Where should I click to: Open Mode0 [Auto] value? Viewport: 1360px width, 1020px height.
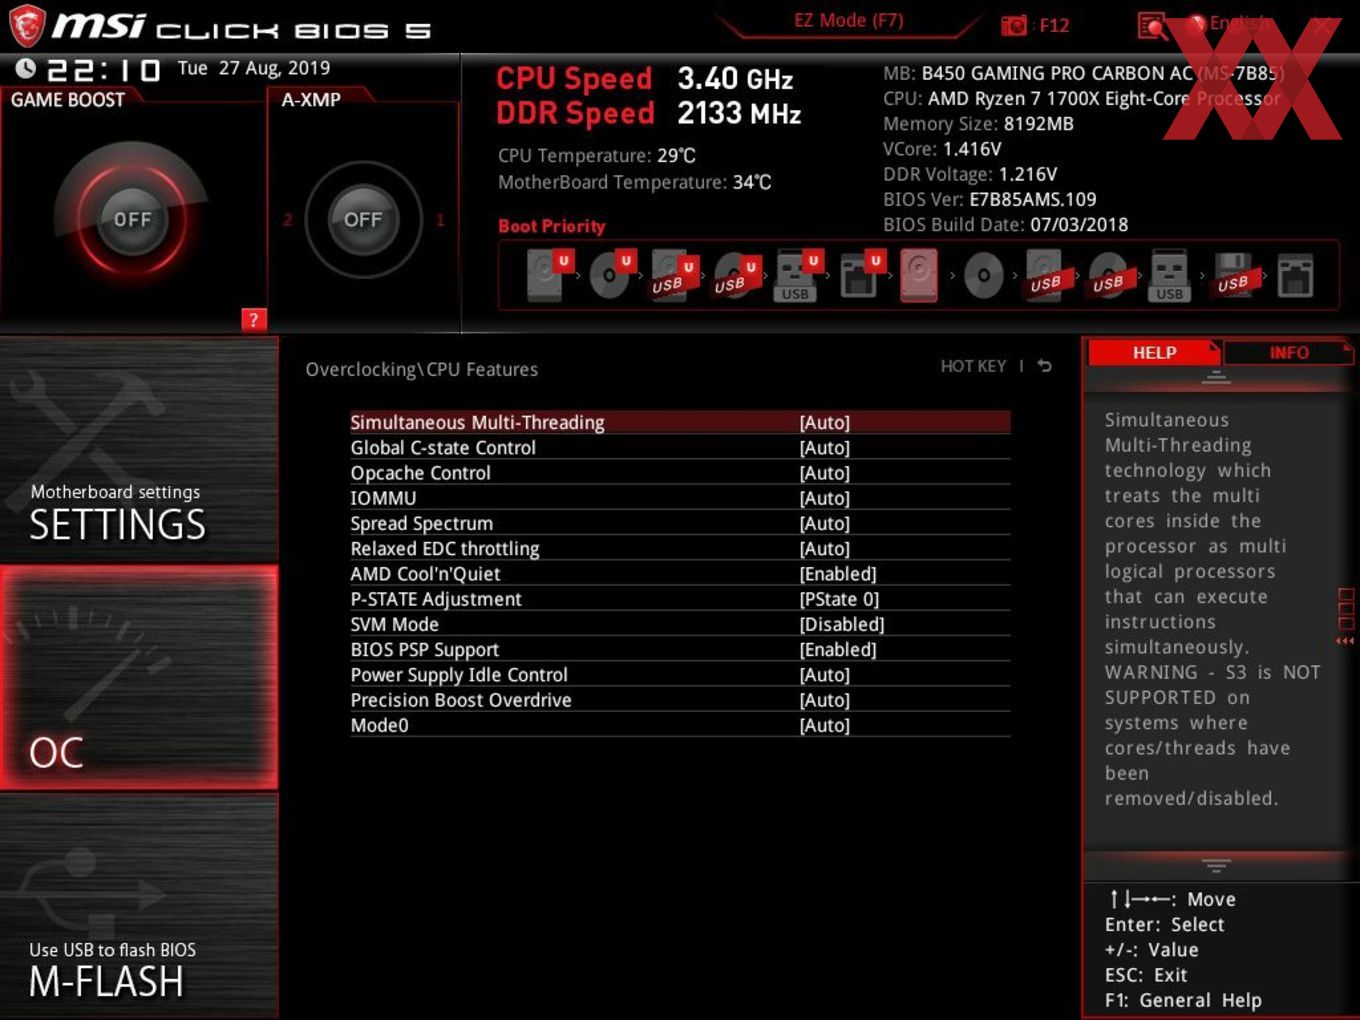click(825, 725)
